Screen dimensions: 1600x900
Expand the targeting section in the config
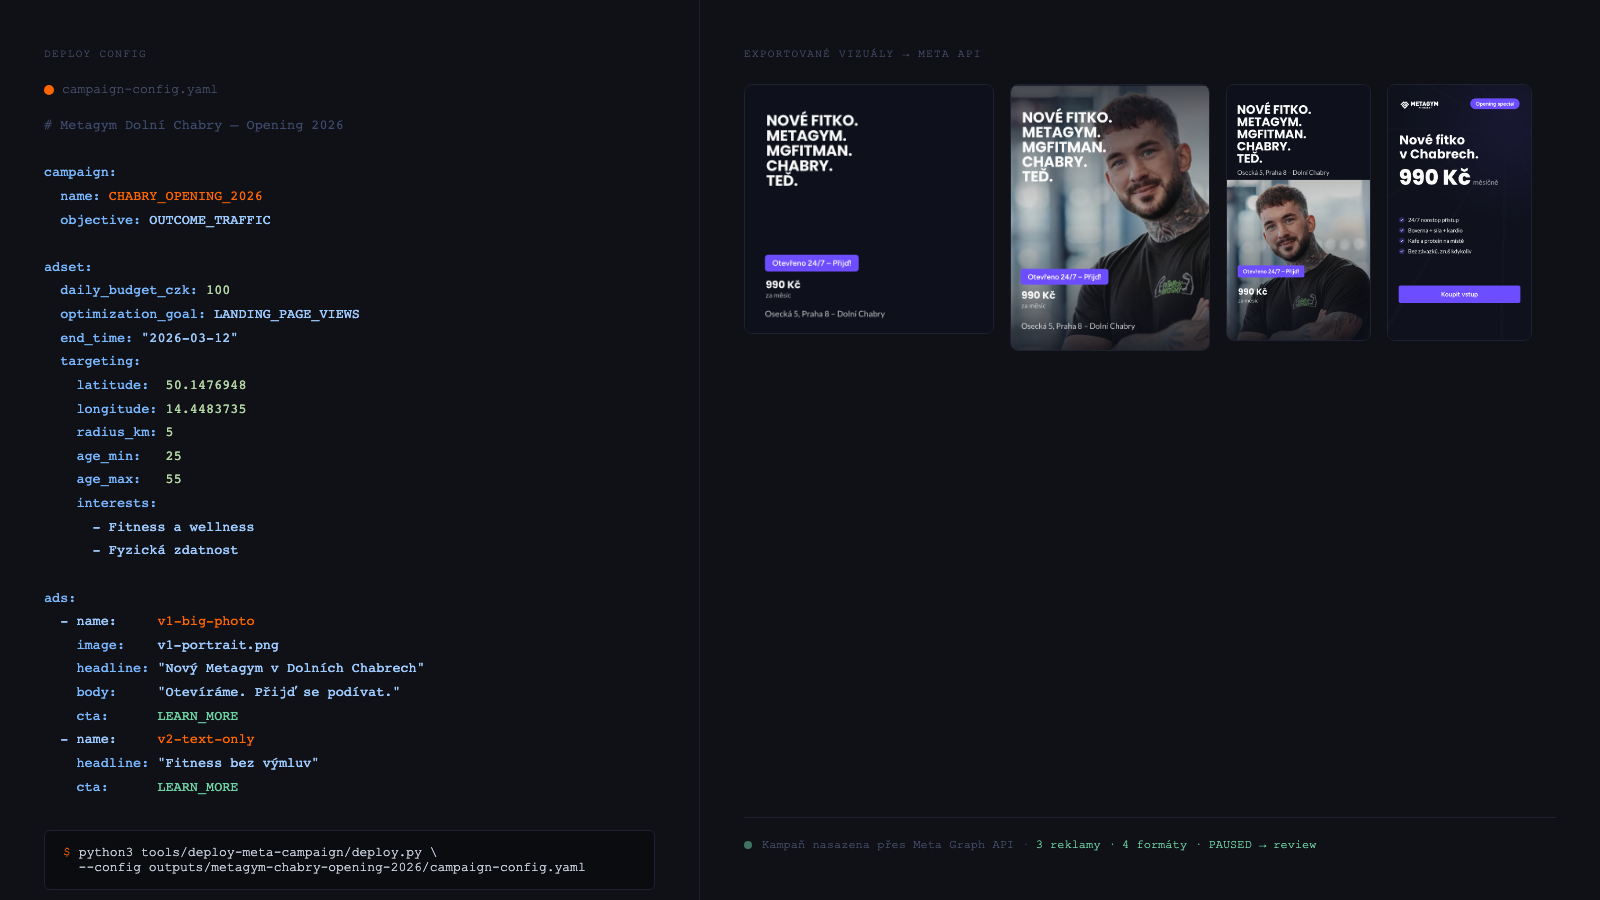click(99, 361)
